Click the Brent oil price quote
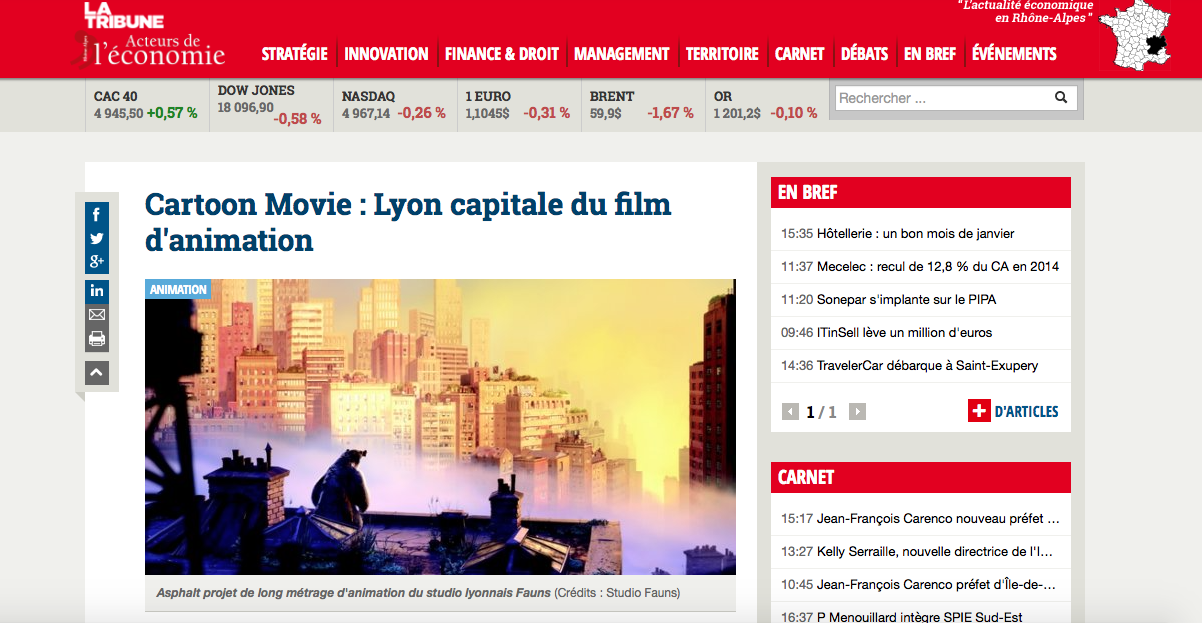Viewport: 1202px width, 623px height. click(x=642, y=105)
